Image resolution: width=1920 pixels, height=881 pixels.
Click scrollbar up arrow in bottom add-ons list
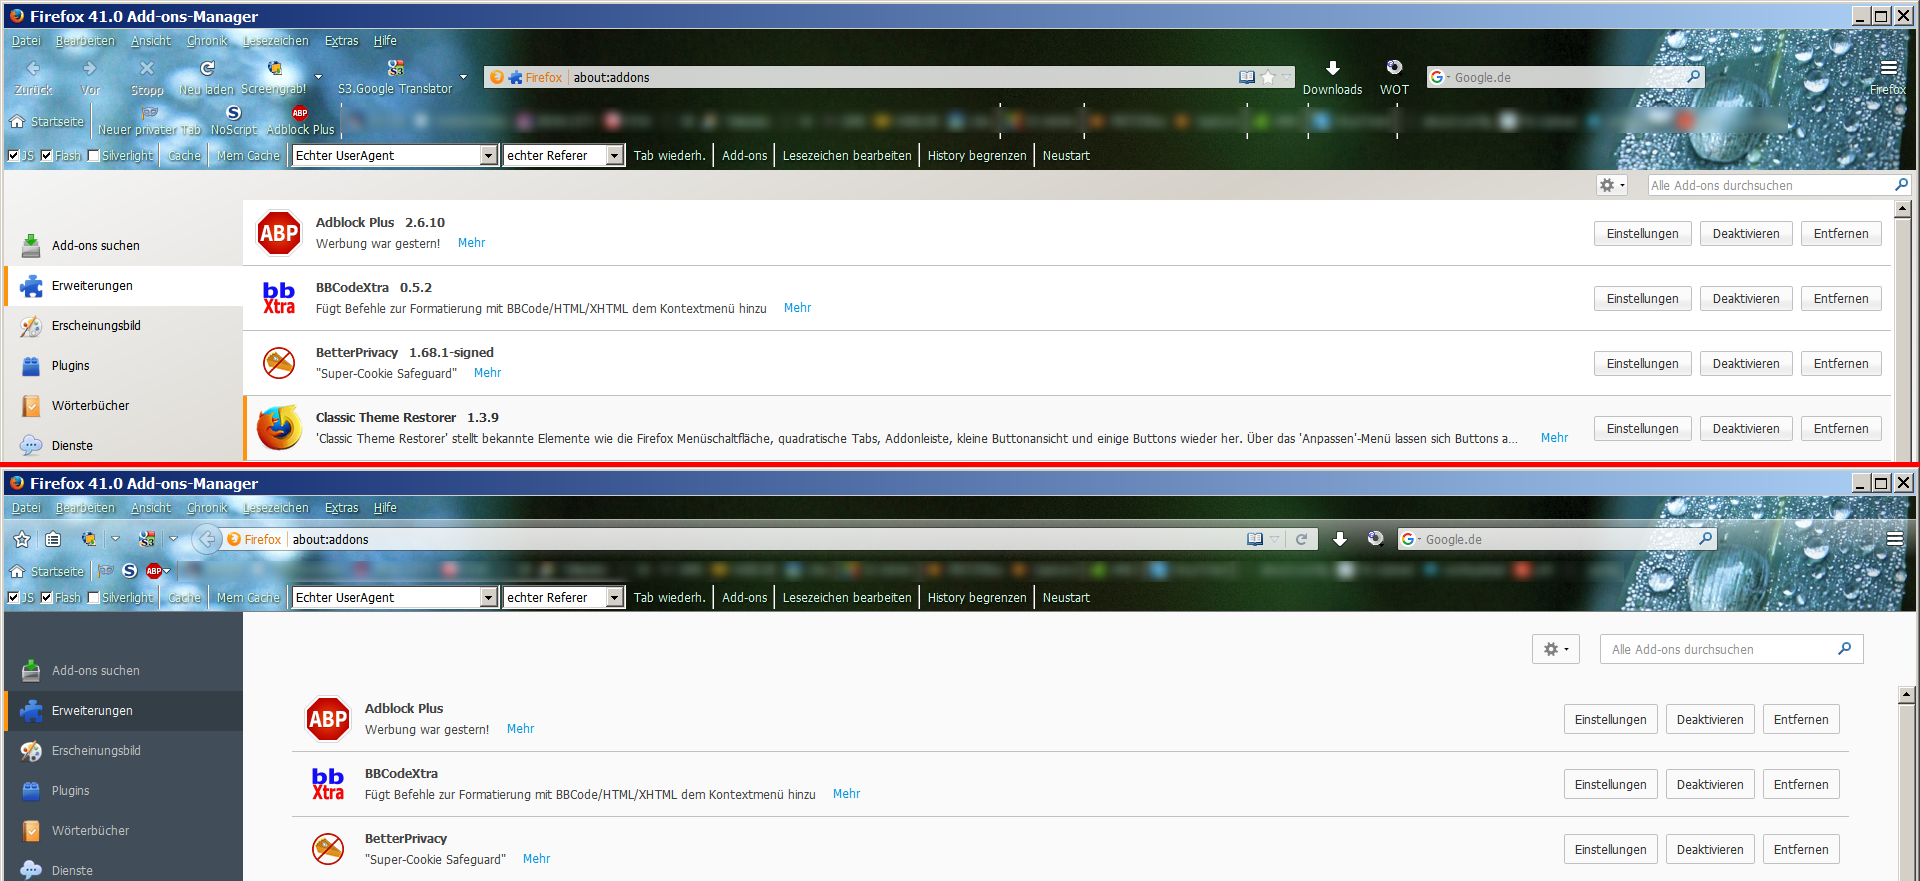[1906, 695]
